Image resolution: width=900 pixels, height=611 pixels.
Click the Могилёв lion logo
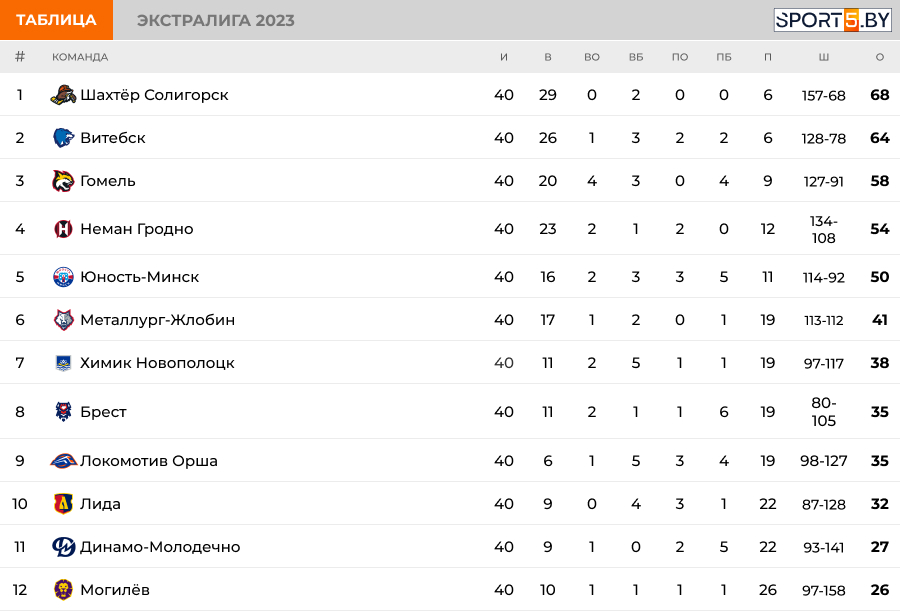[63, 590]
